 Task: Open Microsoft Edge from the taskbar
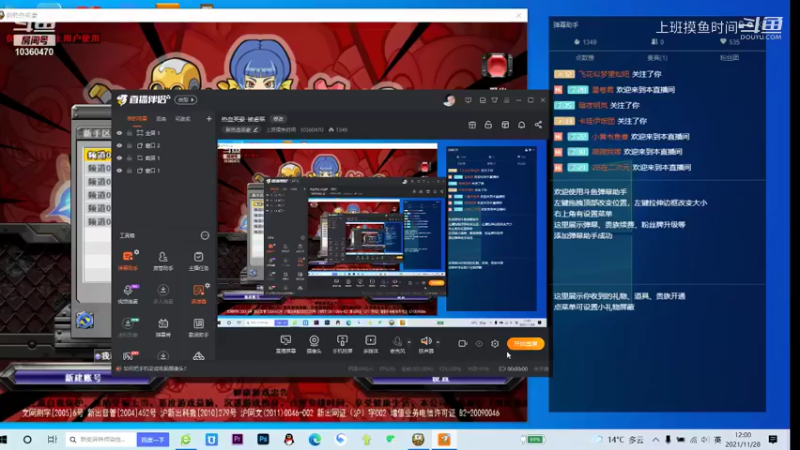pos(315,439)
